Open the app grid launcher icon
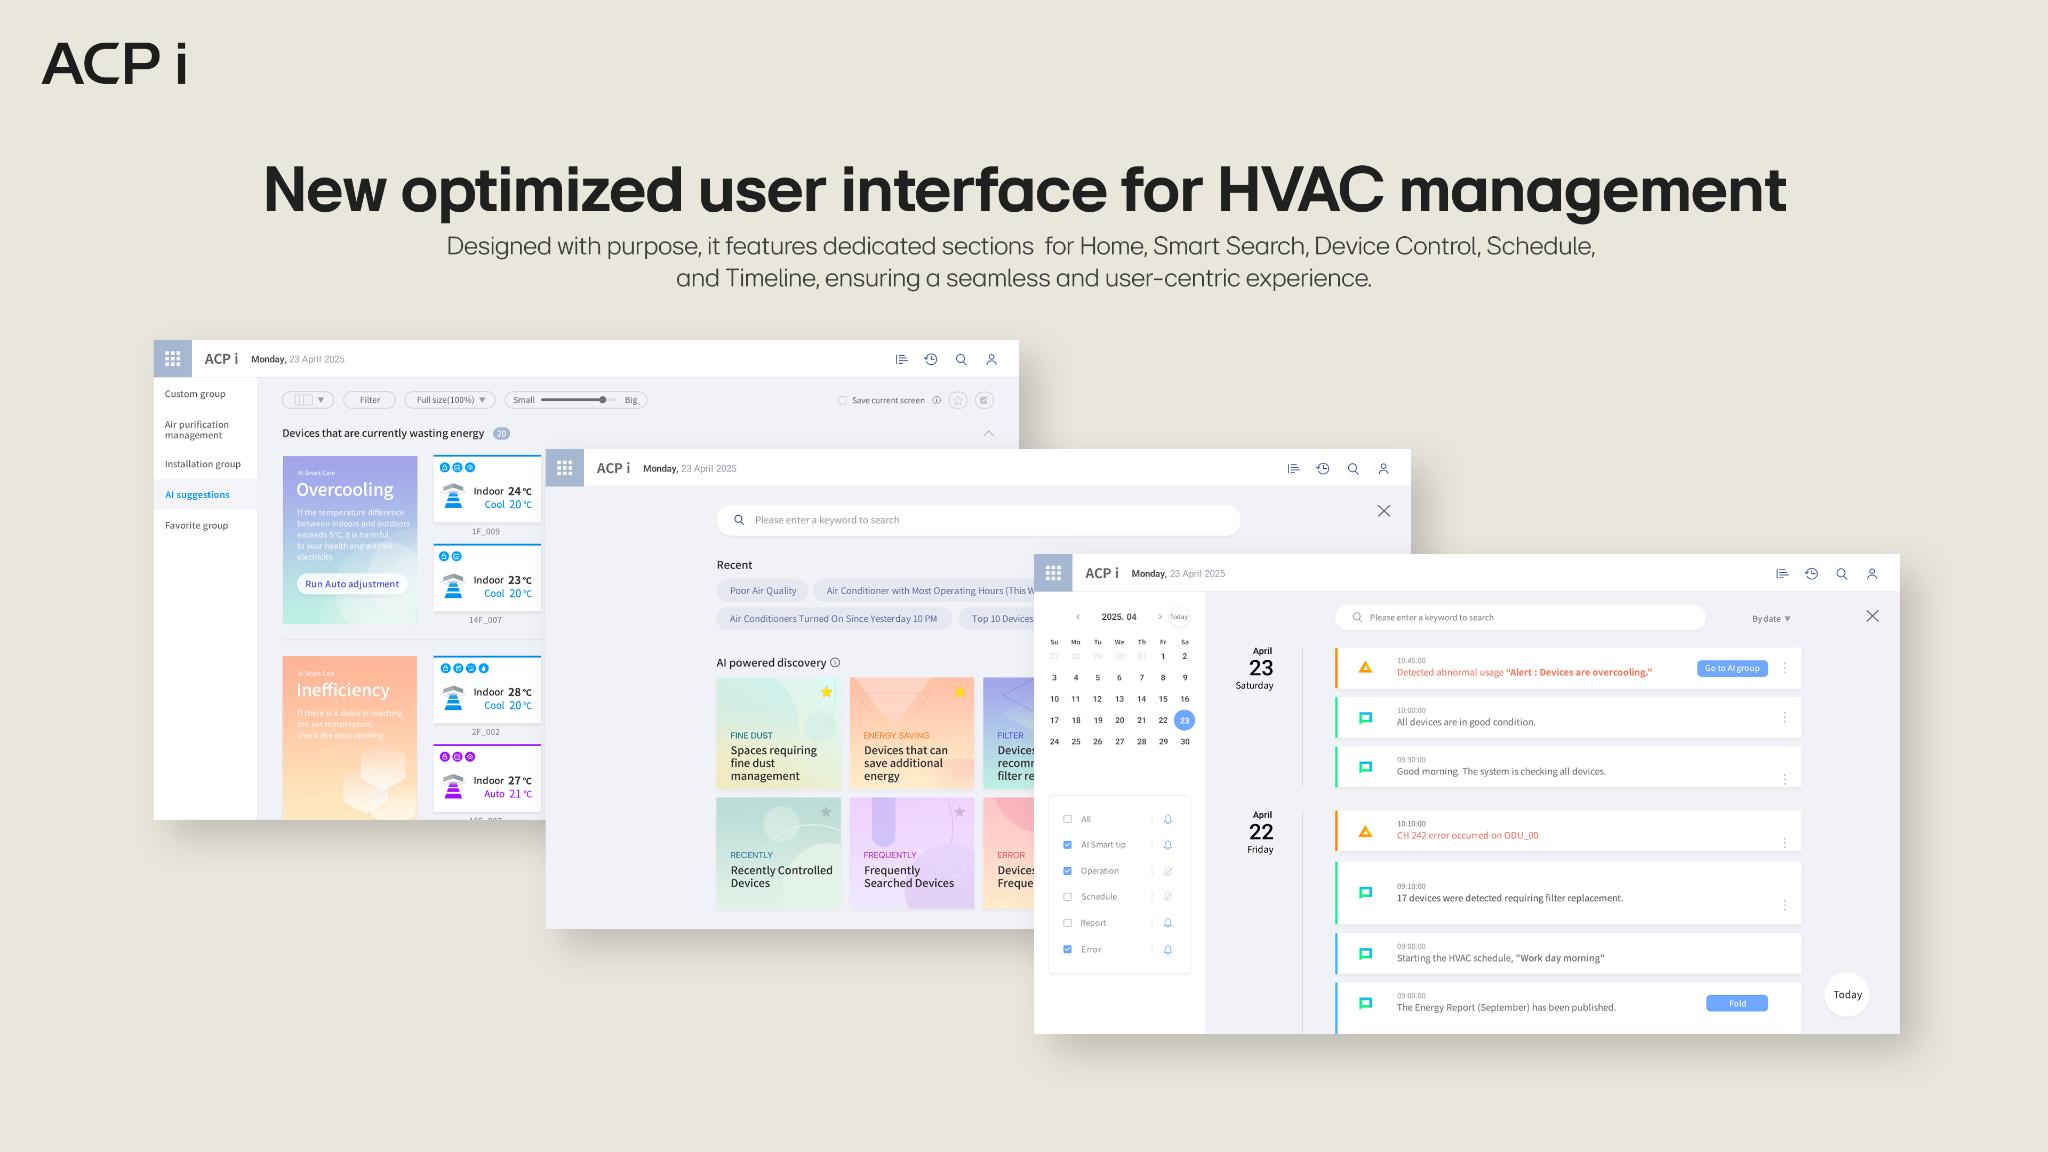 1053,572
